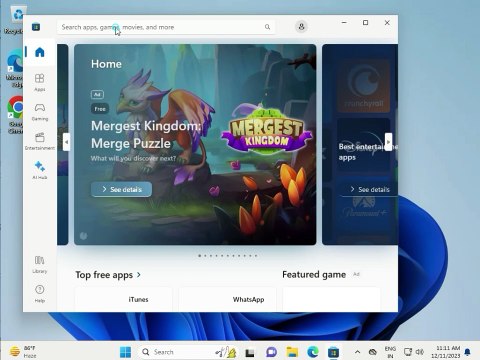Screen dimensions: 480x360
Task: Open the Home tab in Store sidebar
Action: (x=40, y=52)
